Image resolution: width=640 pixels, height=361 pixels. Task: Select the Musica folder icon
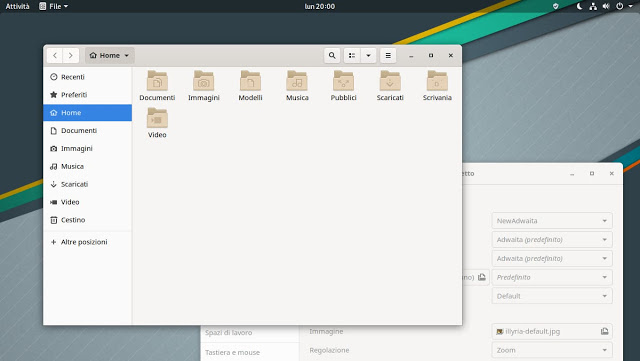(x=297, y=81)
